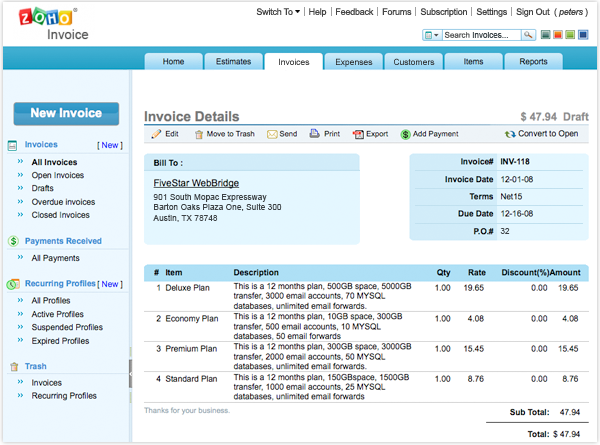Open FiveStar WebBridge customer link
Viewport: 600px width, 445px height.
pos(196,183)
